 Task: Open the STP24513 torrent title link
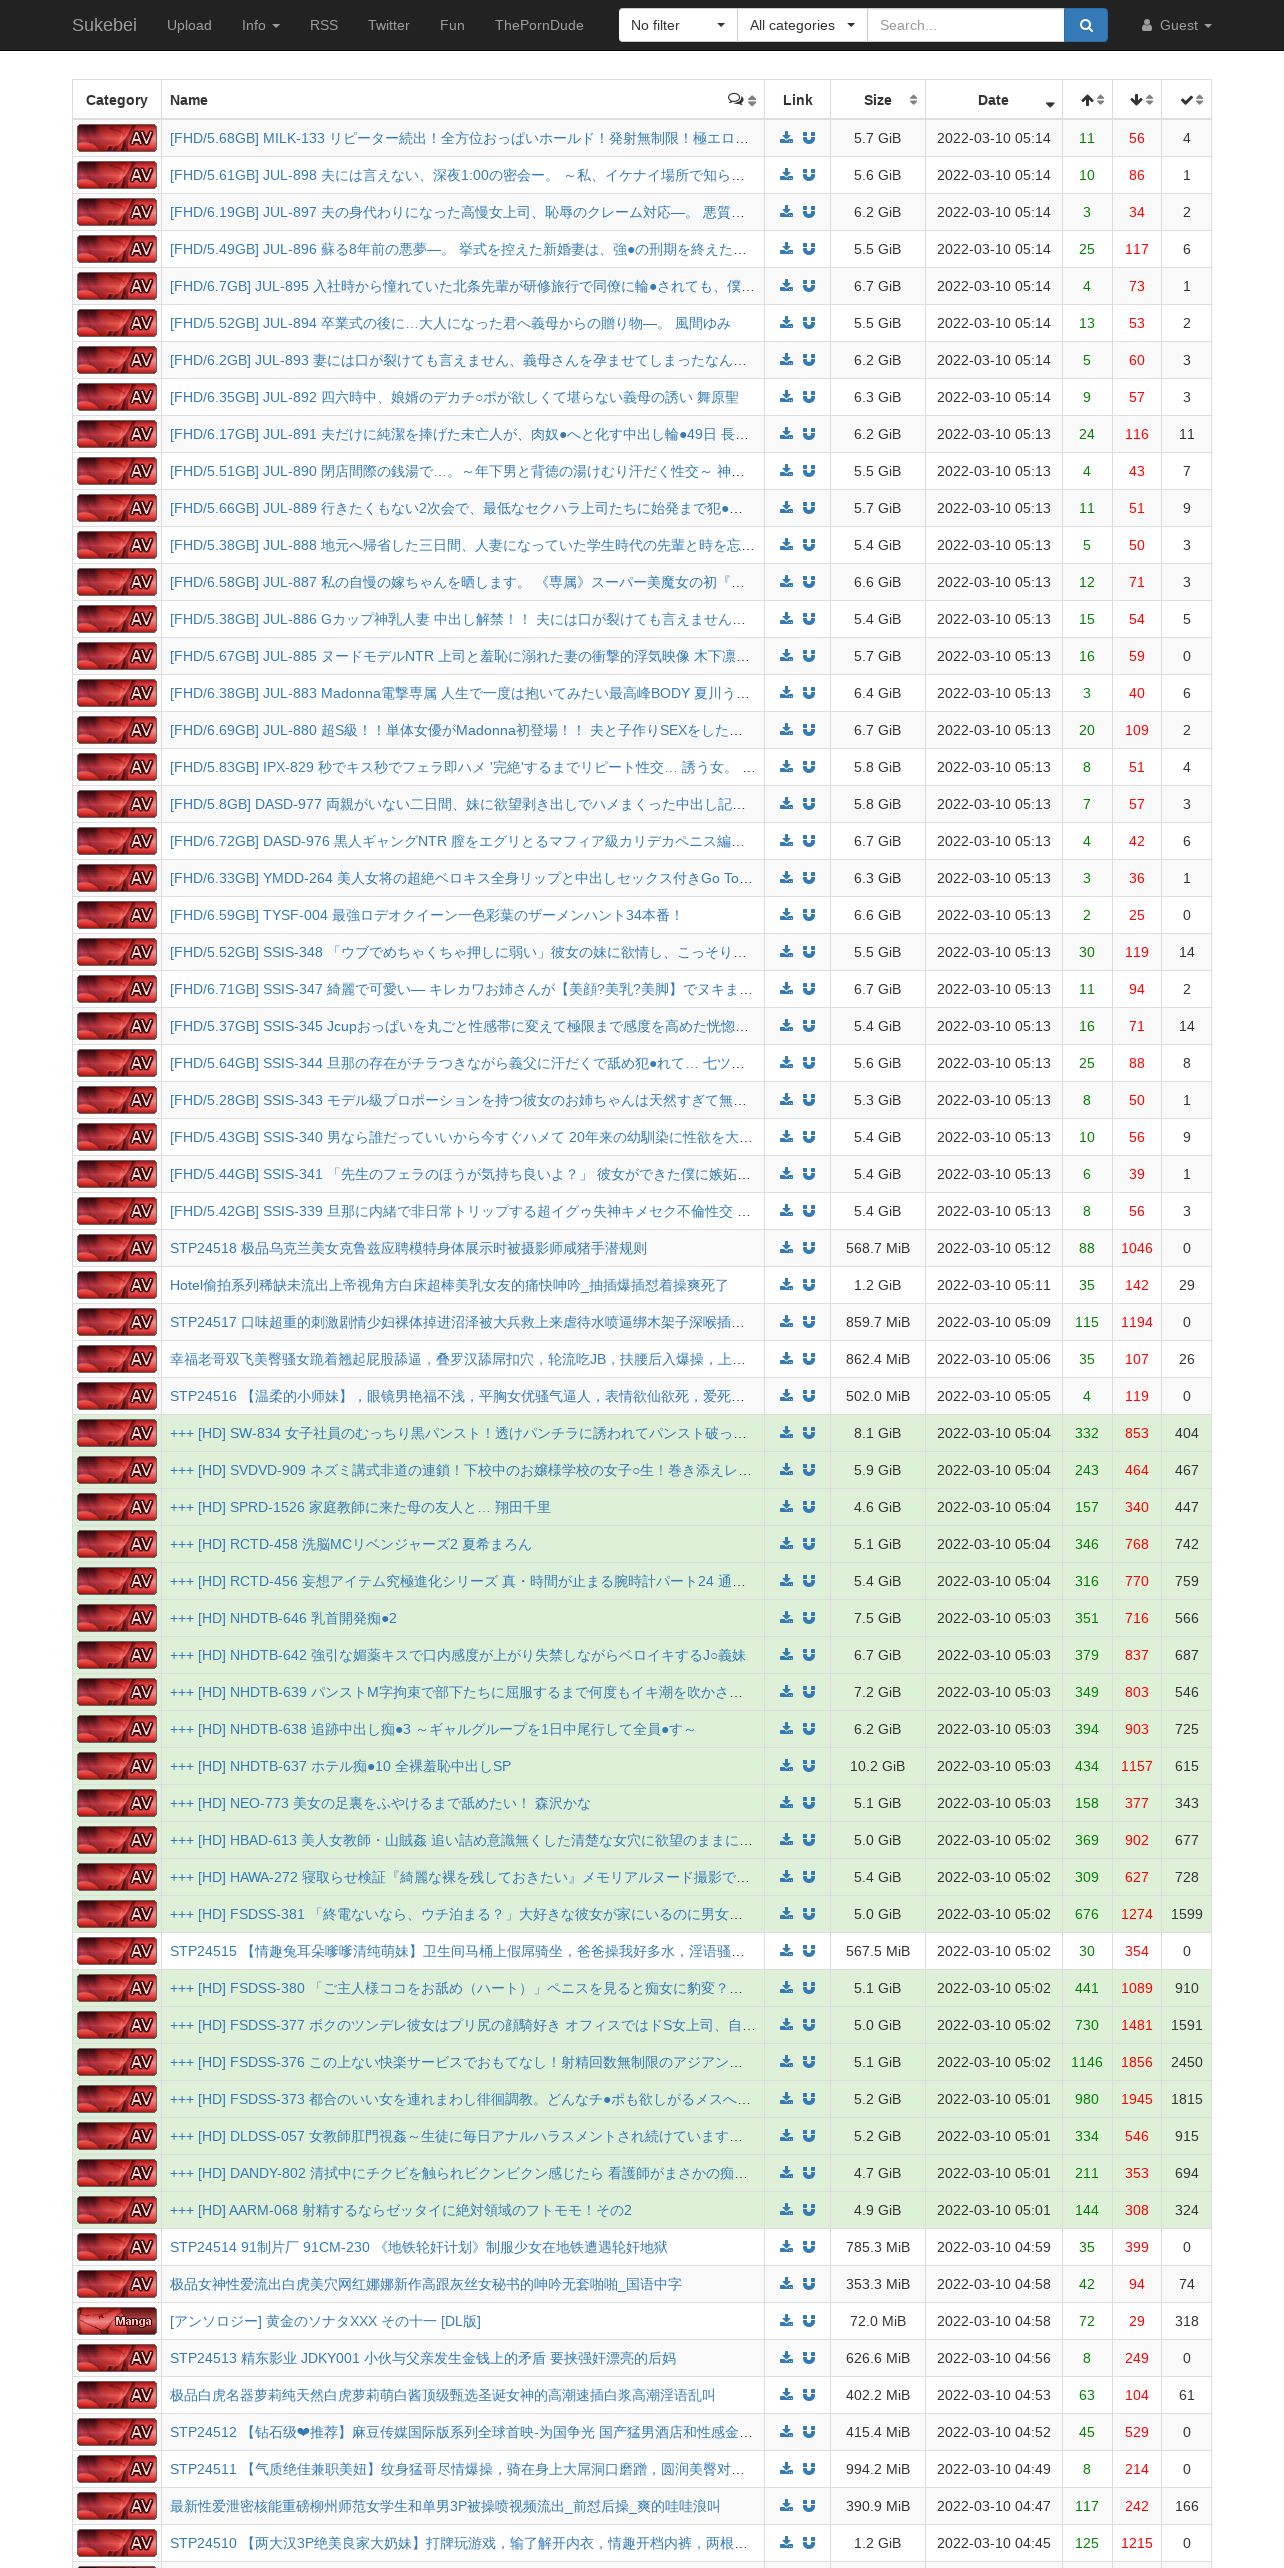click(x=423, y=2358)
